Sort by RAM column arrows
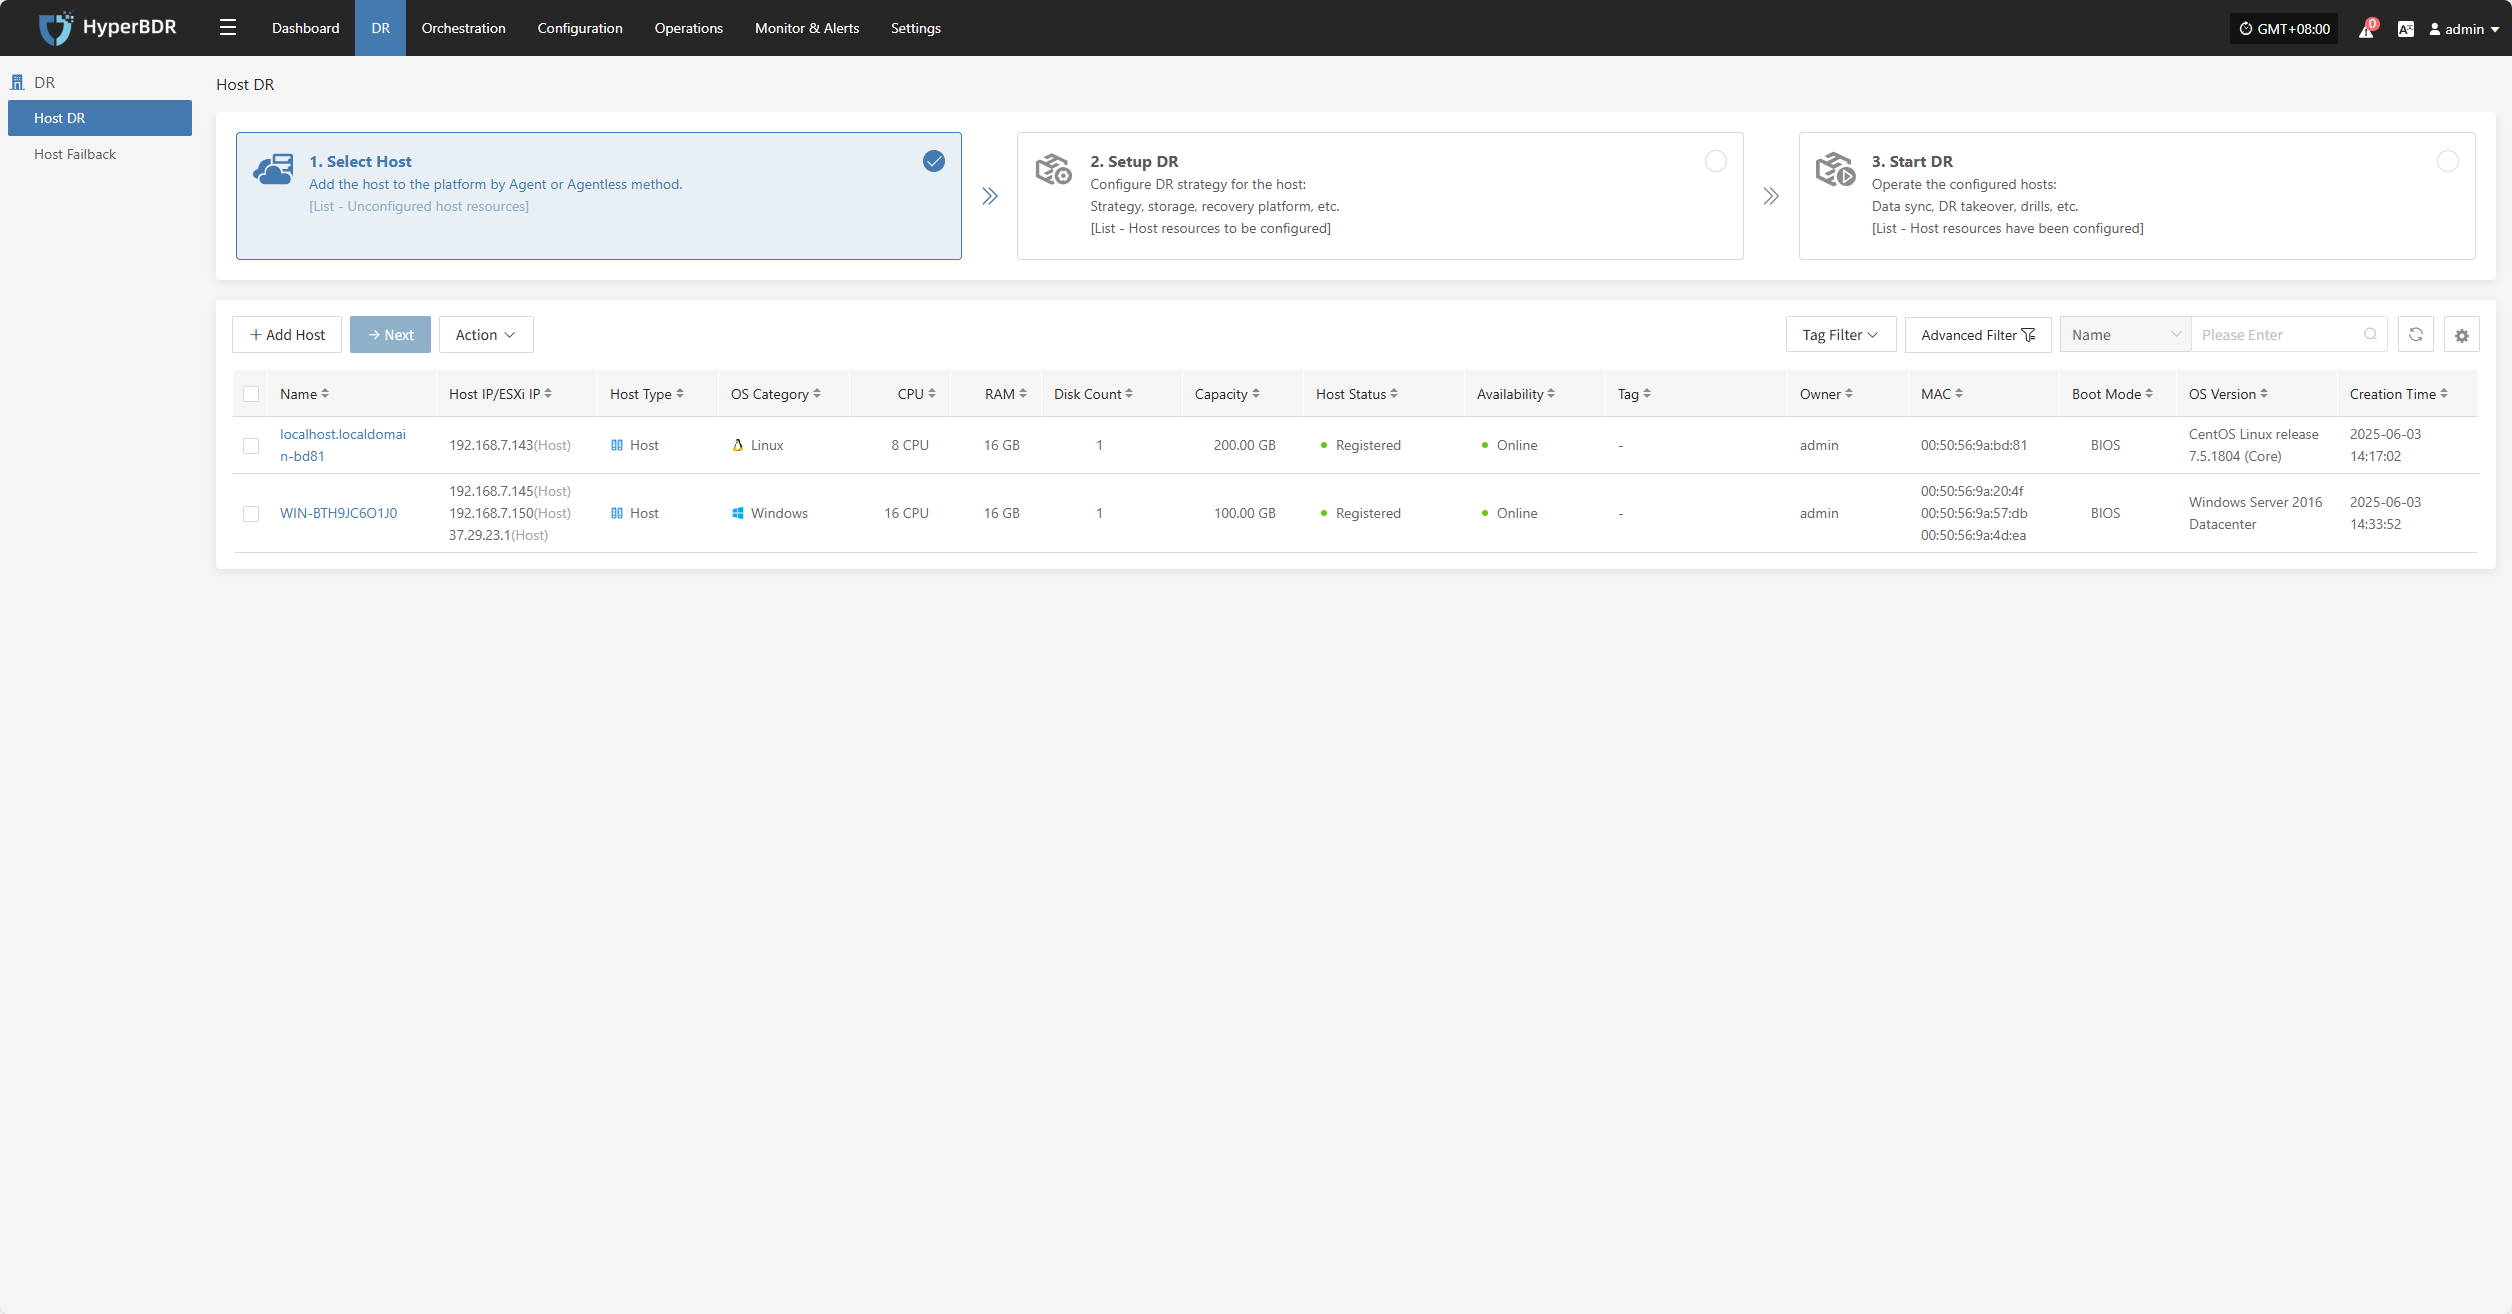The width and height of the screenshot is (2512, 1314). [1023, 394]
